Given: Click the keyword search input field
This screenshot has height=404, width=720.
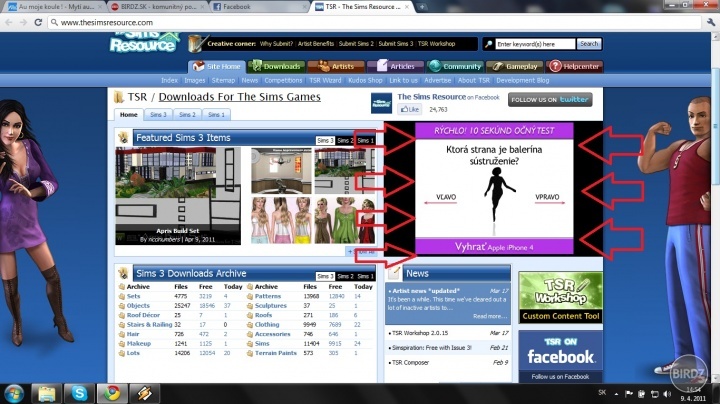Looking at the screenshot, I should point(535,44).
